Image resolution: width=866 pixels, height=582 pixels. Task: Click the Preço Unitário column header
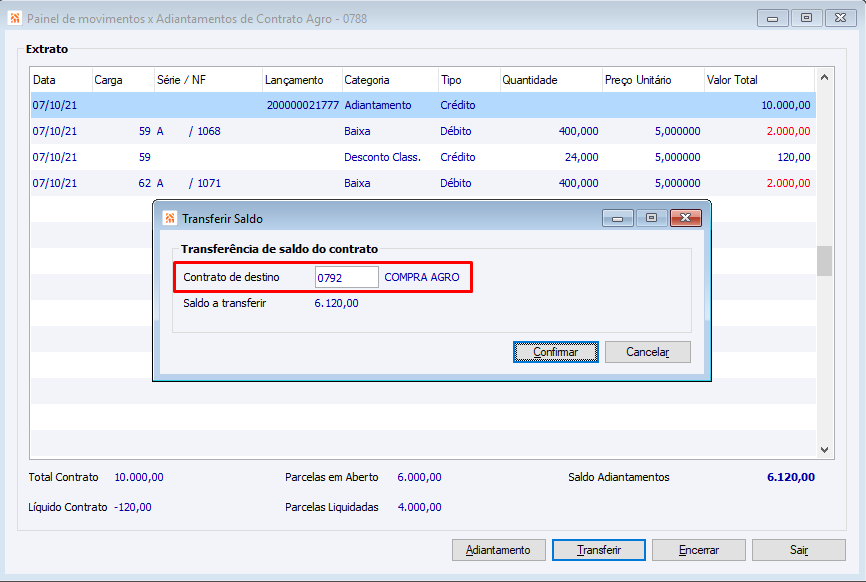click(x=653, y=80)
